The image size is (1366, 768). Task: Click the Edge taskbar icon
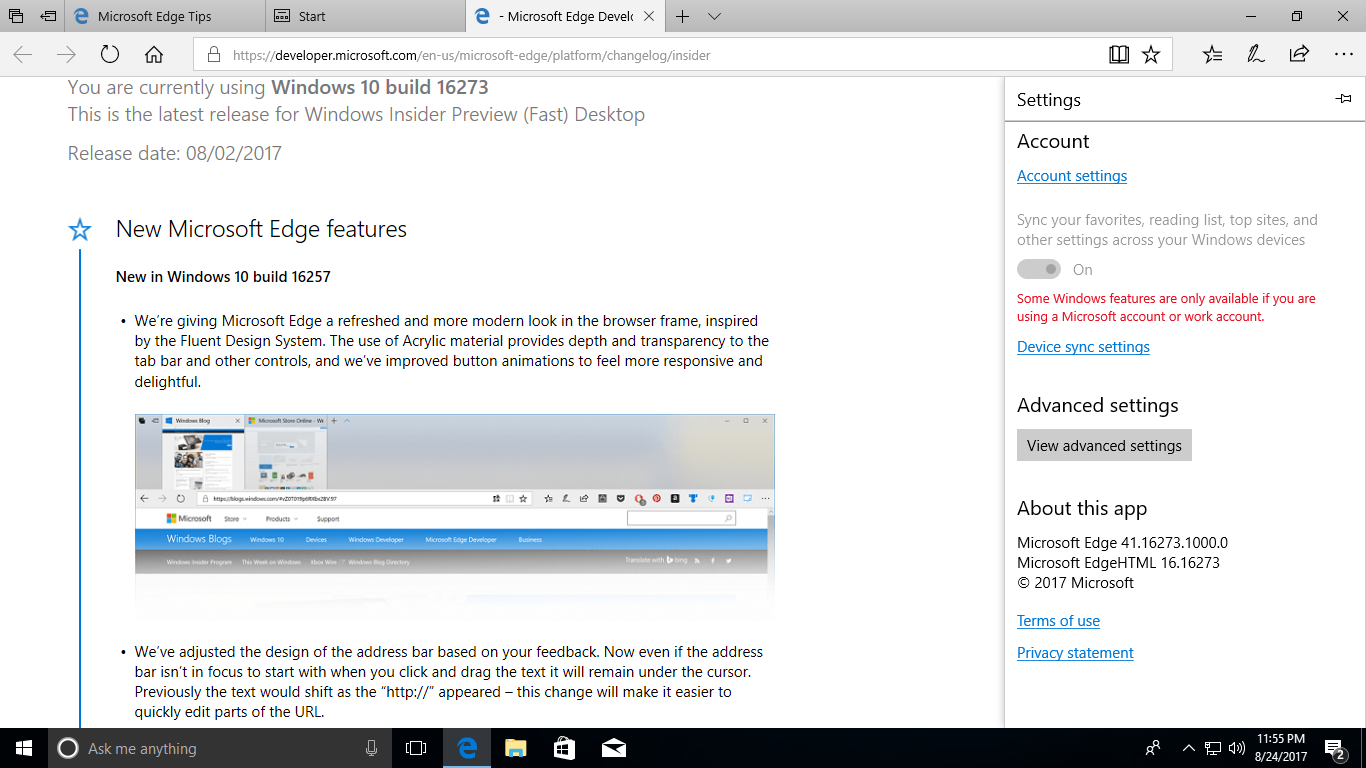tap(466, 748)
